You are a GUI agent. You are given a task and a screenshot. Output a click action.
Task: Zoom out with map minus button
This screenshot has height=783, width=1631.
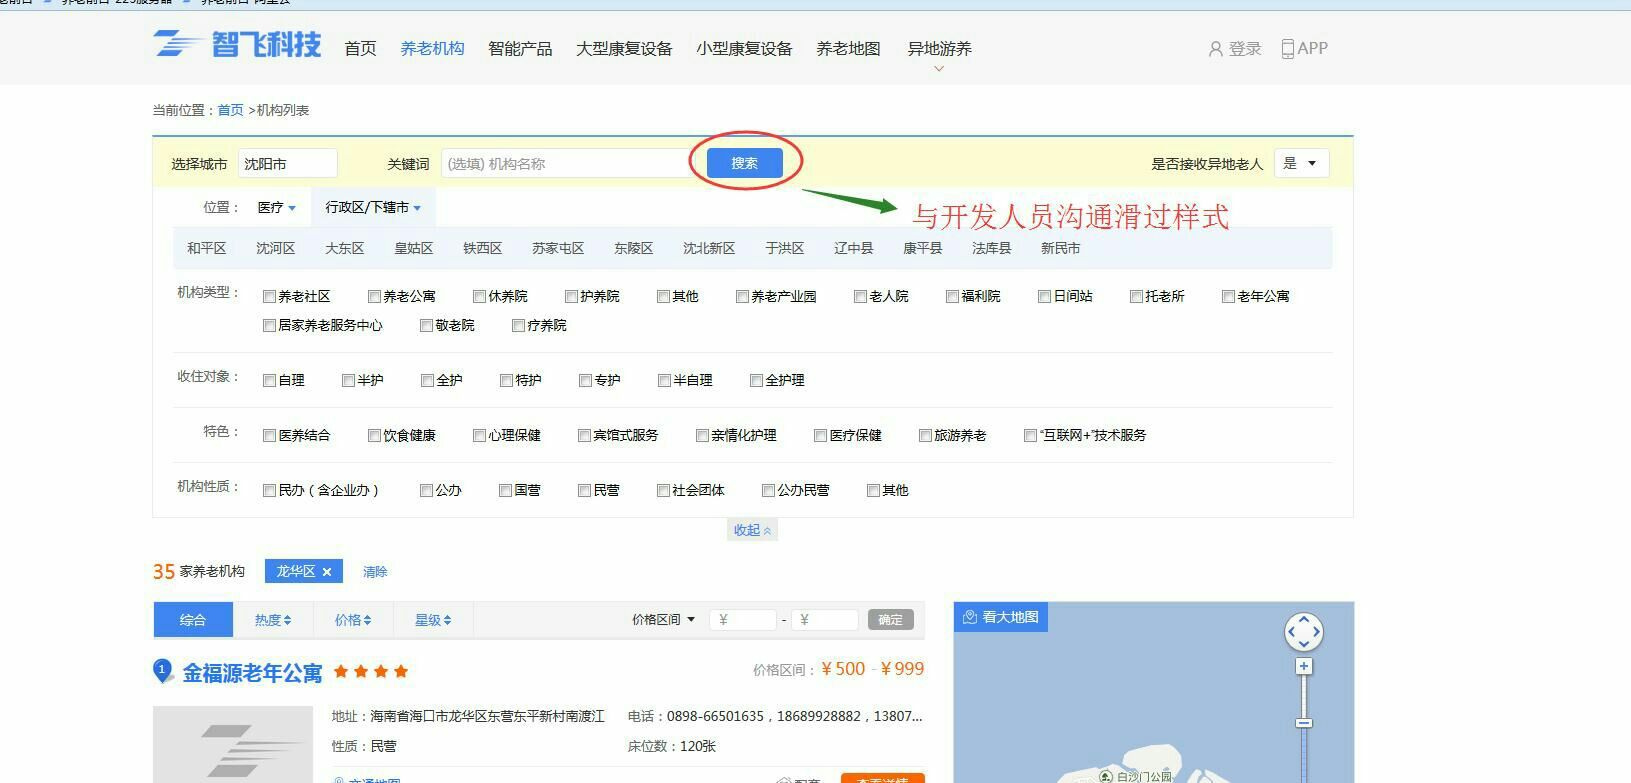(1303, 723)
